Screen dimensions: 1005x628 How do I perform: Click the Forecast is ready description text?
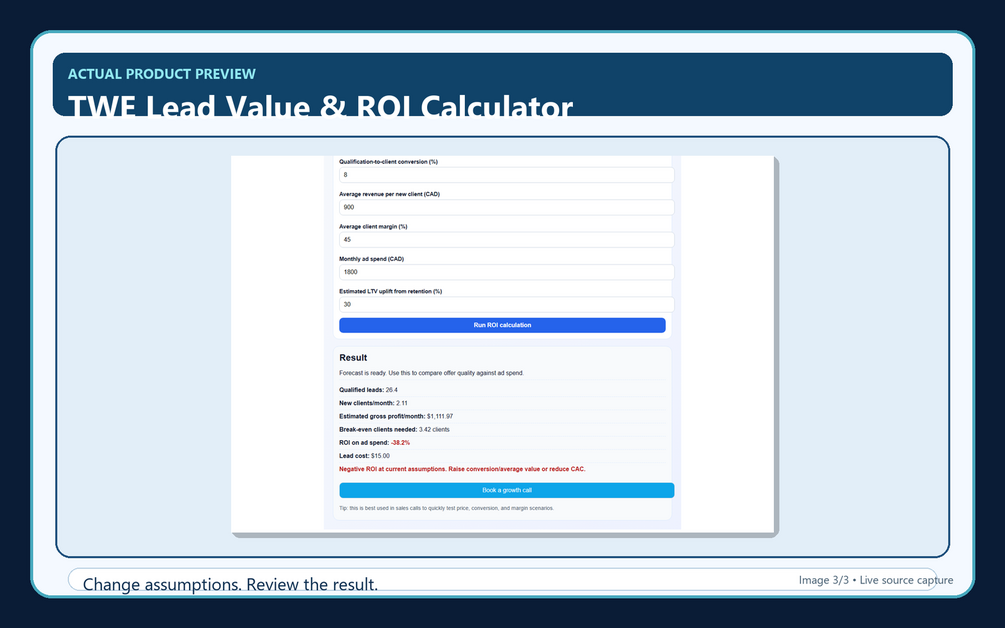tap(431, 373)
